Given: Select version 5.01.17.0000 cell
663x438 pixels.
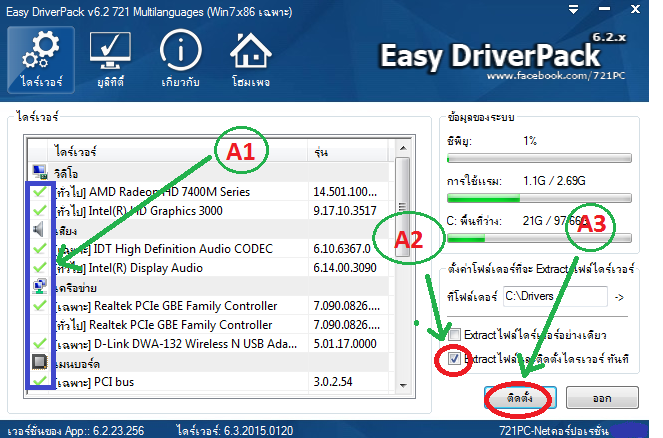Looking at the screenshot, I should pos(345,343).
